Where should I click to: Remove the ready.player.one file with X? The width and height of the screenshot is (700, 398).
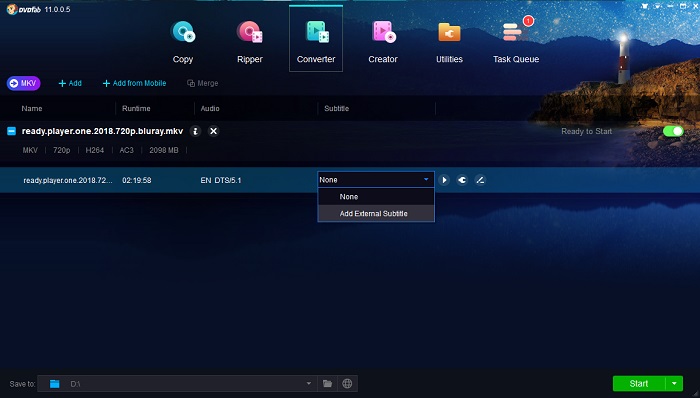[x=214, y=131]
